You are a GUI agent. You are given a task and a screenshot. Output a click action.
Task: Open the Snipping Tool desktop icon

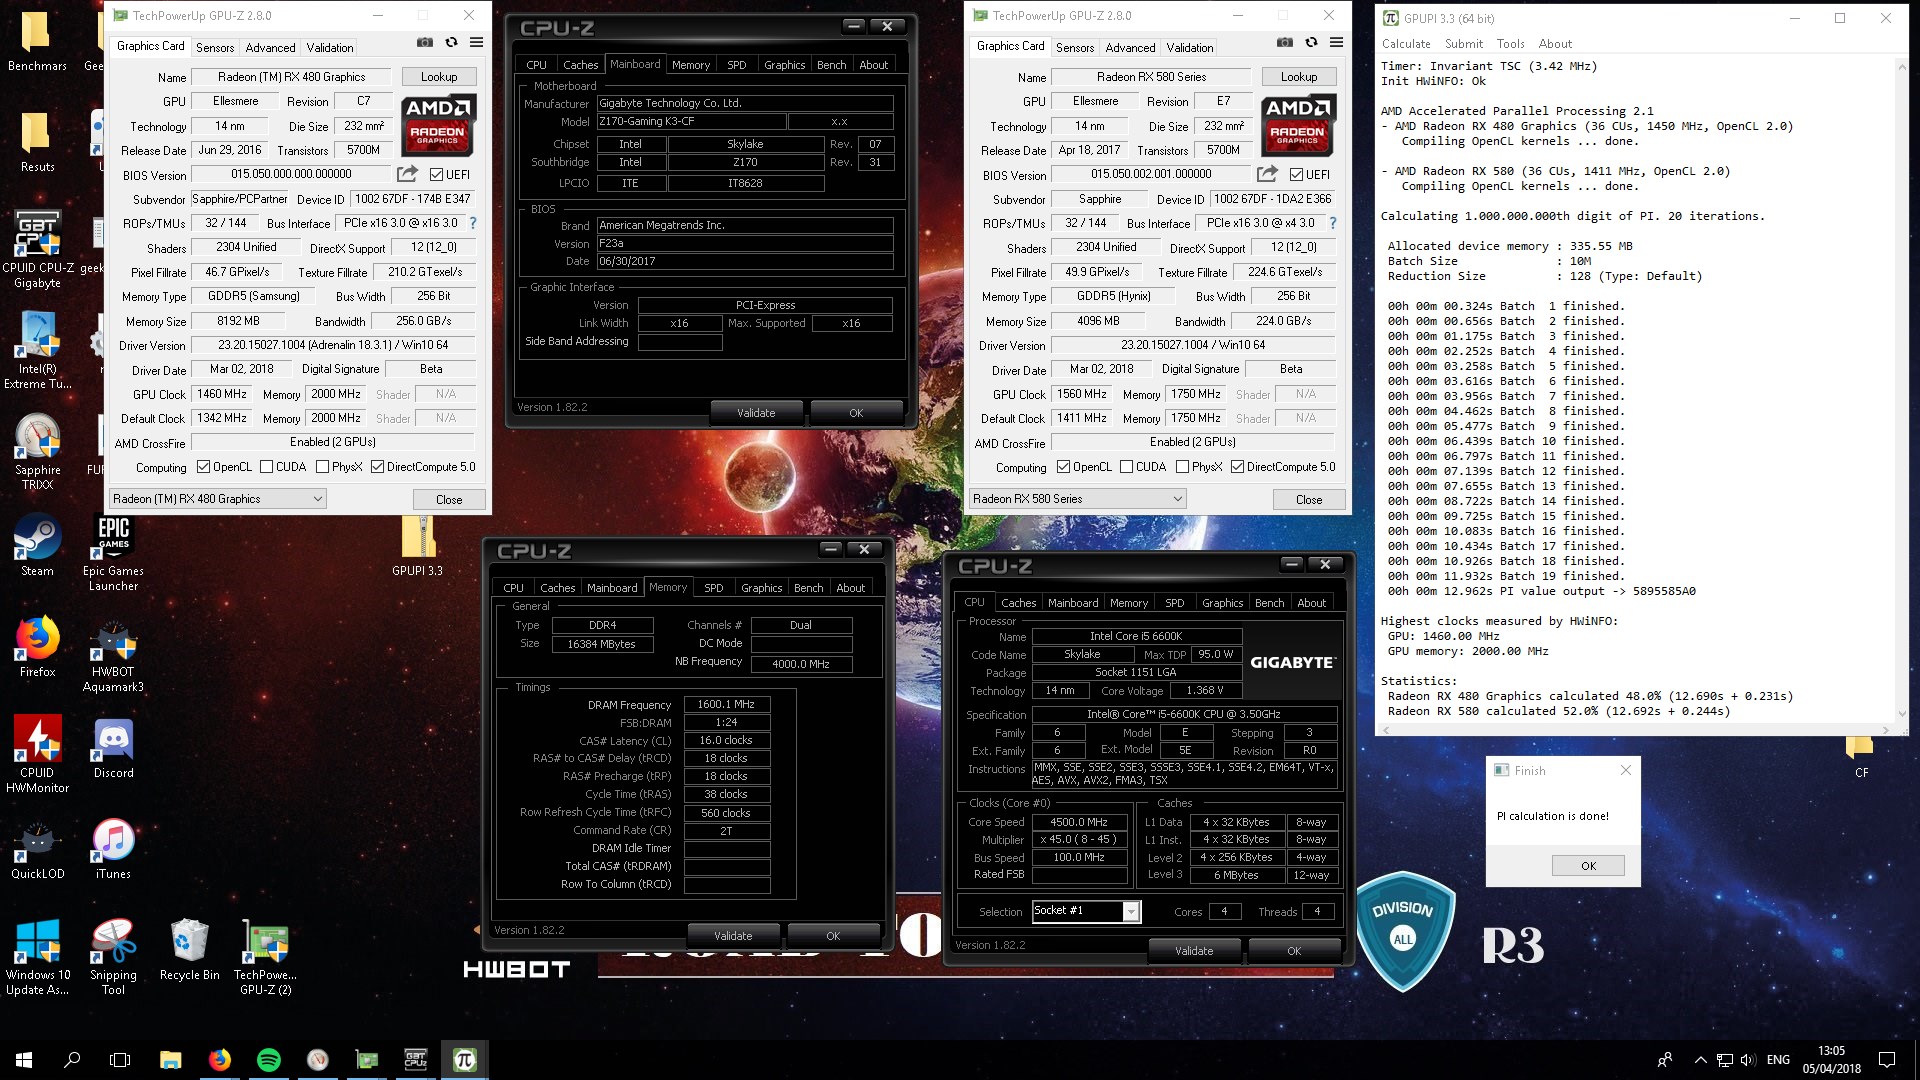point(113,957)
